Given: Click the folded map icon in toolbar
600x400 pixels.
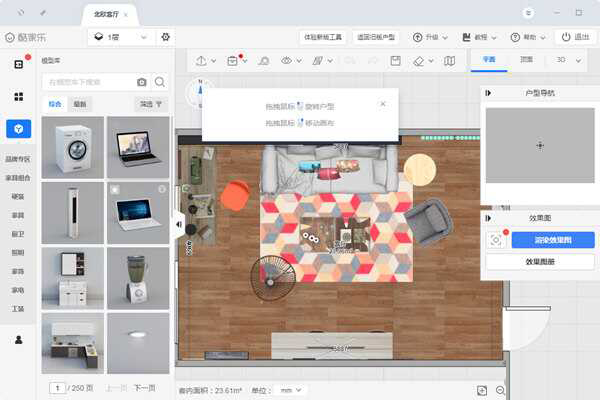Looking at the screenshot, I should pos(450,61).
